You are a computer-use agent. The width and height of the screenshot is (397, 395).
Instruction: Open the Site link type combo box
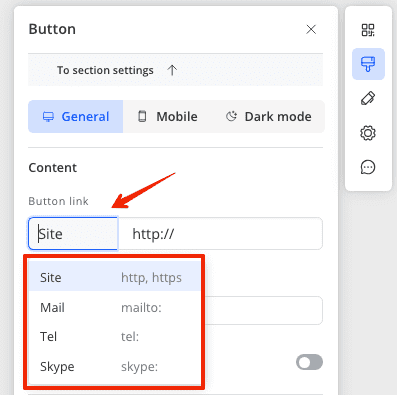coord(73,233)
